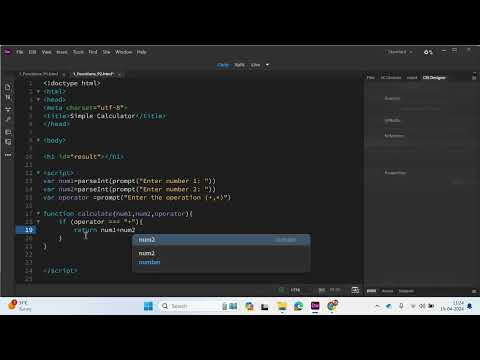Switch to the CSS Designer panel tab

[434, 78]
